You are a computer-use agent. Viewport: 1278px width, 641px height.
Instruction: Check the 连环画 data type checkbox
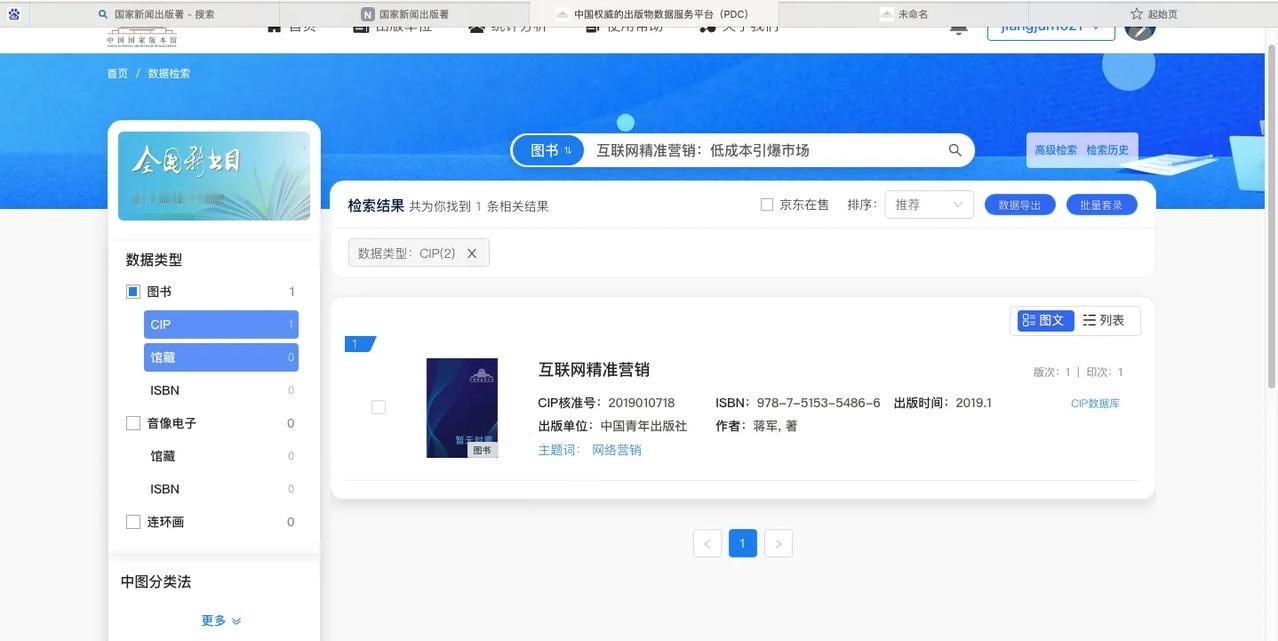click(133, 522)
